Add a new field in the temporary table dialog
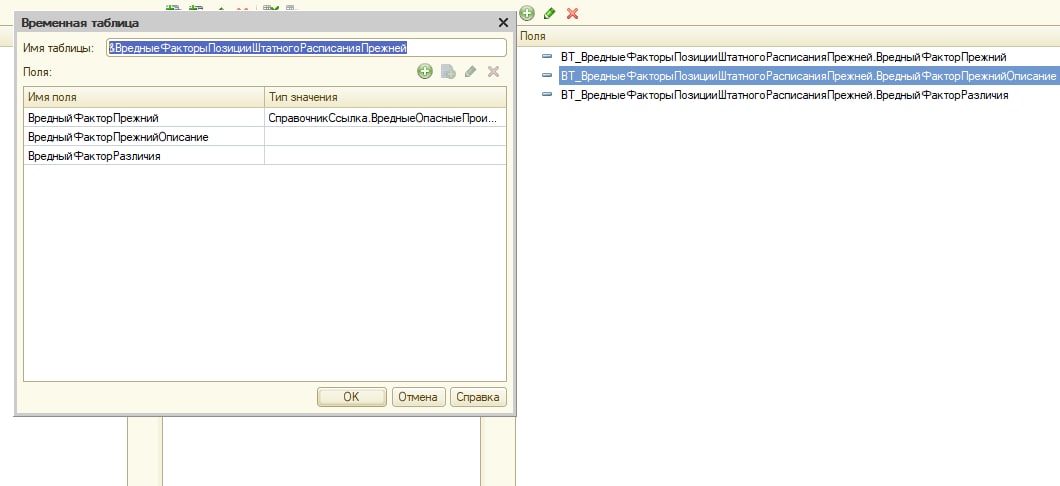1060x486 pixels. [425, 72]
